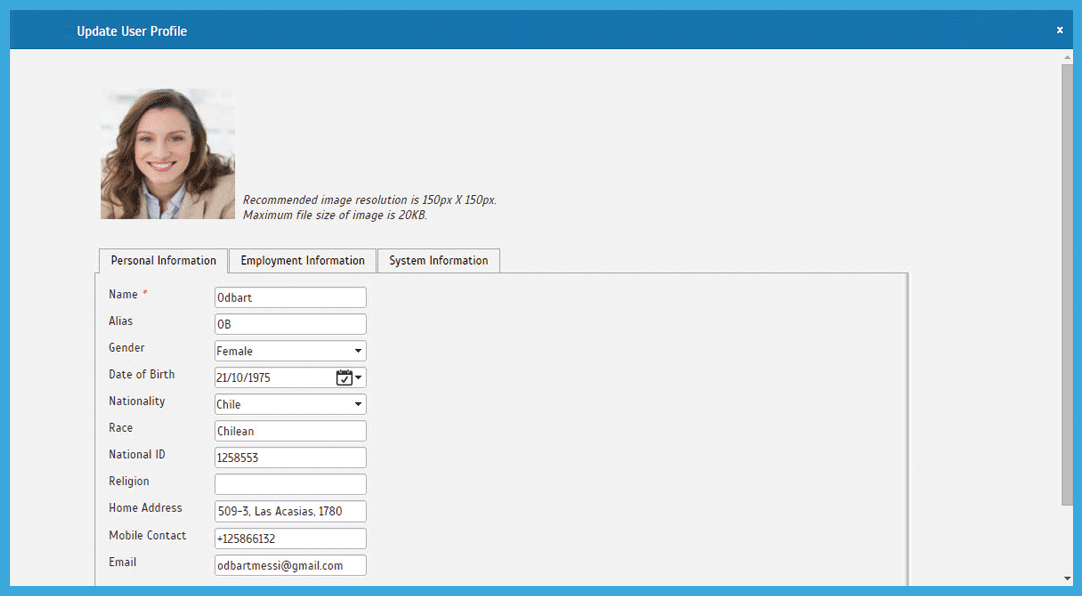The image size is (1082, 596).
Task: Click the 'Update User Profile' title text
Action: click(132, 31)
